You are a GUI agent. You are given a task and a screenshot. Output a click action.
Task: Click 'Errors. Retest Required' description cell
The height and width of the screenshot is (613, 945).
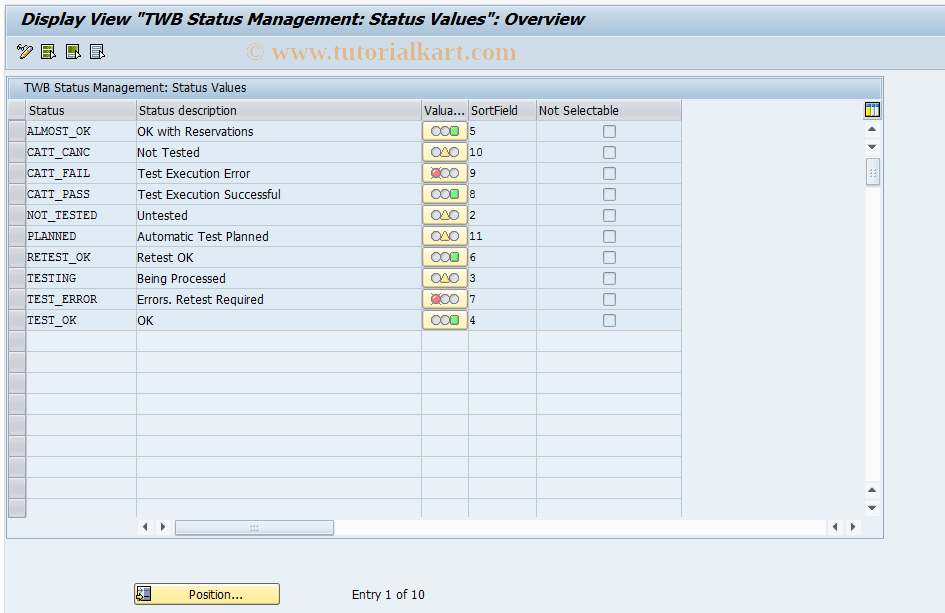pyautogui.click(x=279, y=300)
